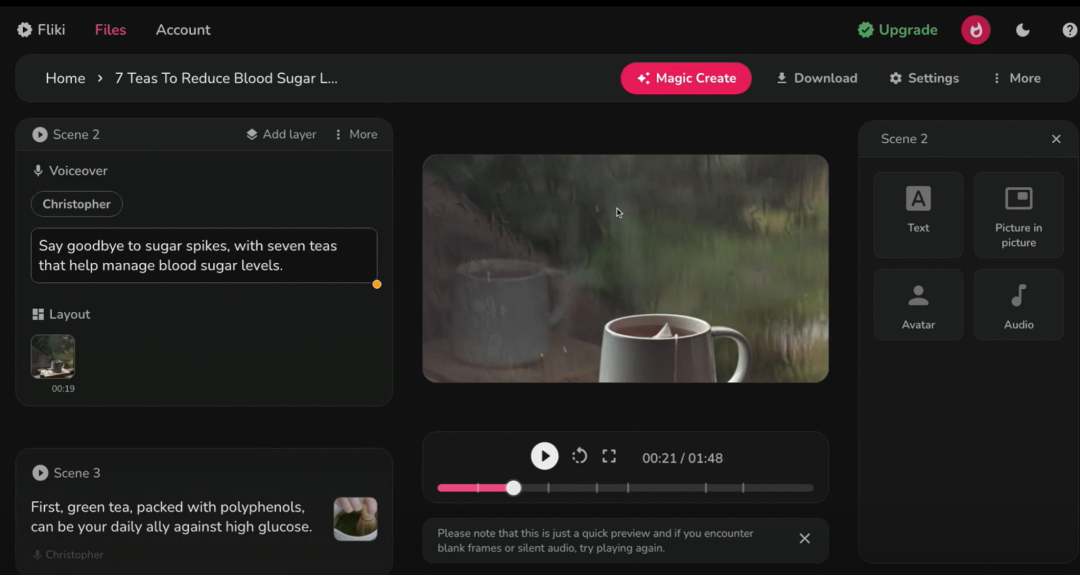Toggle dark mode moon icon
1080x575 pixels.
(1022, 30)
